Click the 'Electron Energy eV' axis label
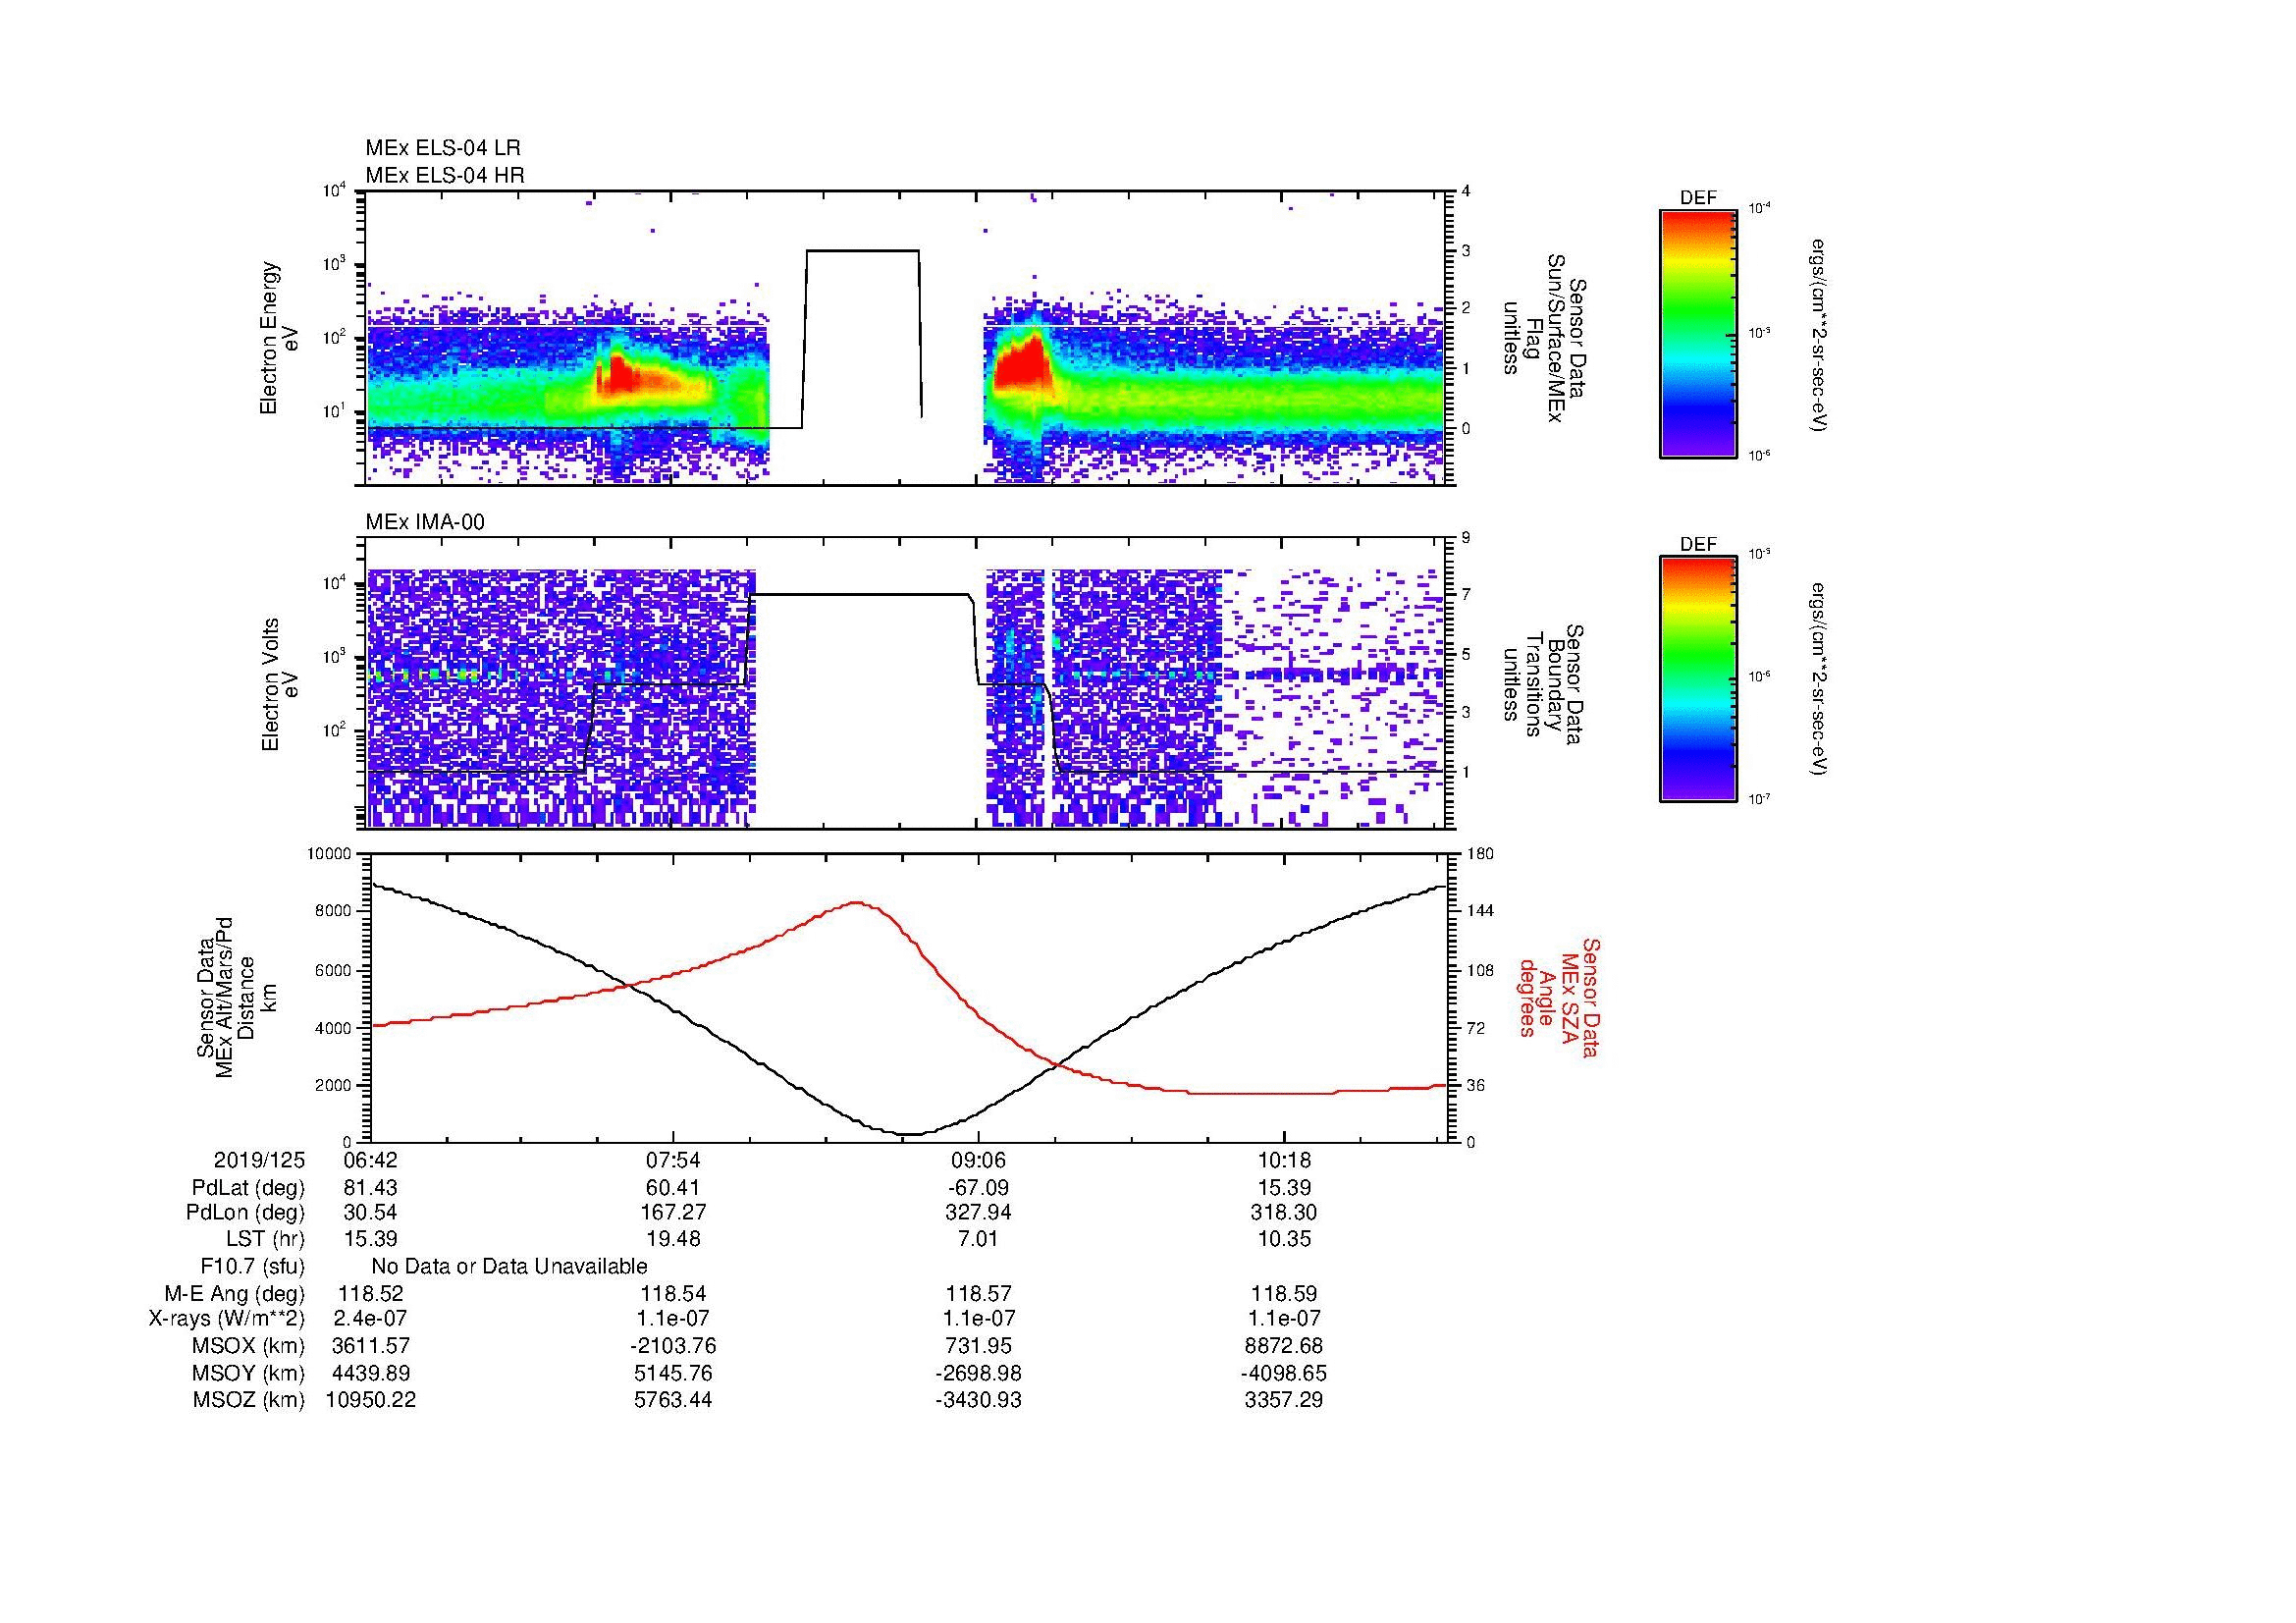The height and width of the screenshot is (1623, 2296). click(279, 338)
